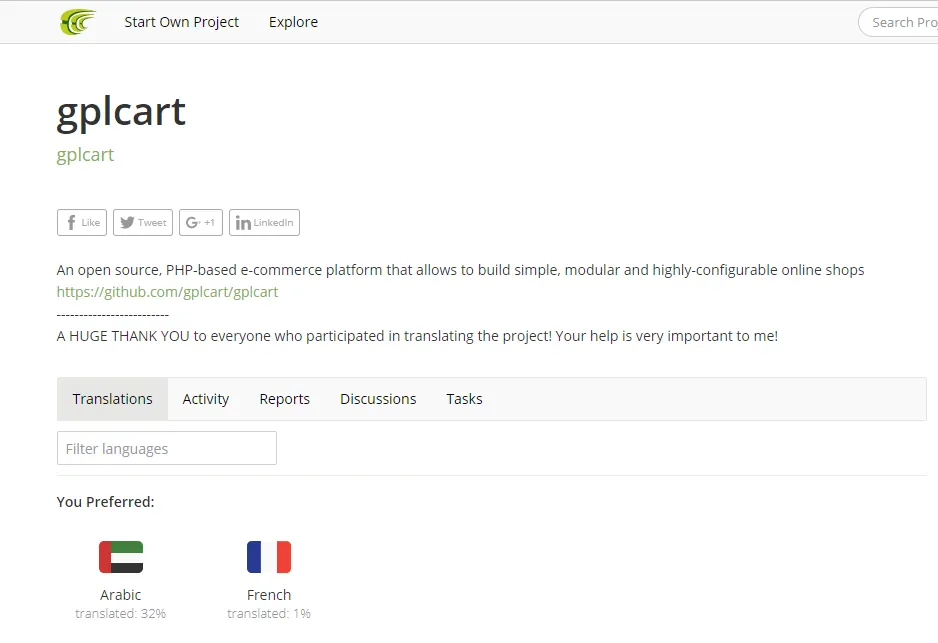
Task: Click the 'A HUGE THANK YOU' message
Action: click(x=417, y=336)
